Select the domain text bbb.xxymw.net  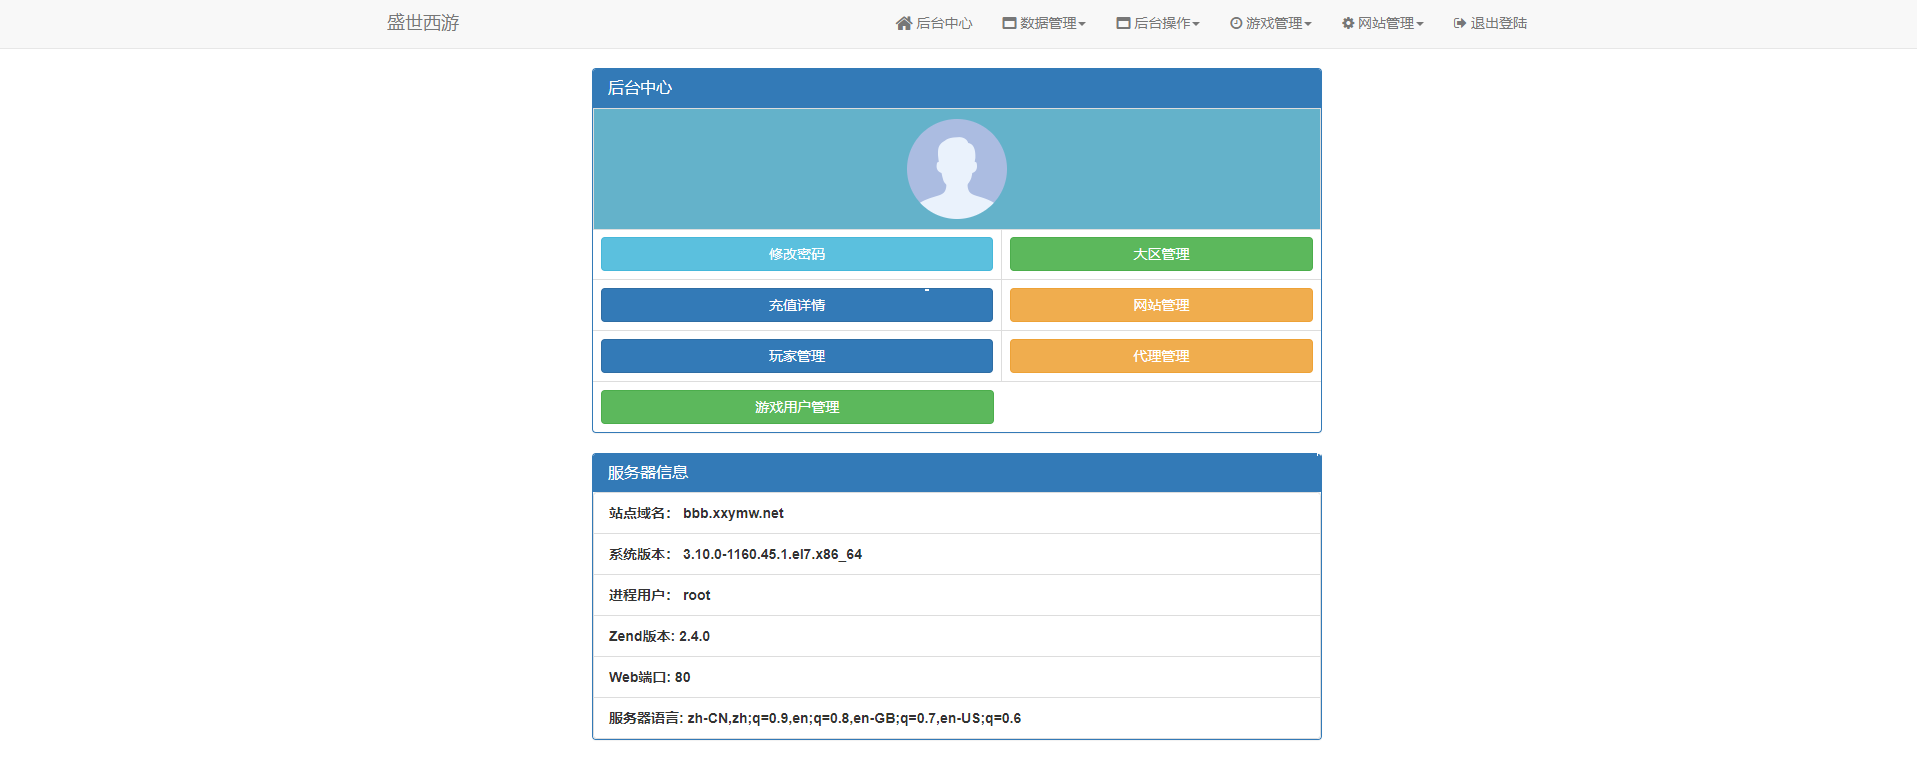click(x=733, y=513)
